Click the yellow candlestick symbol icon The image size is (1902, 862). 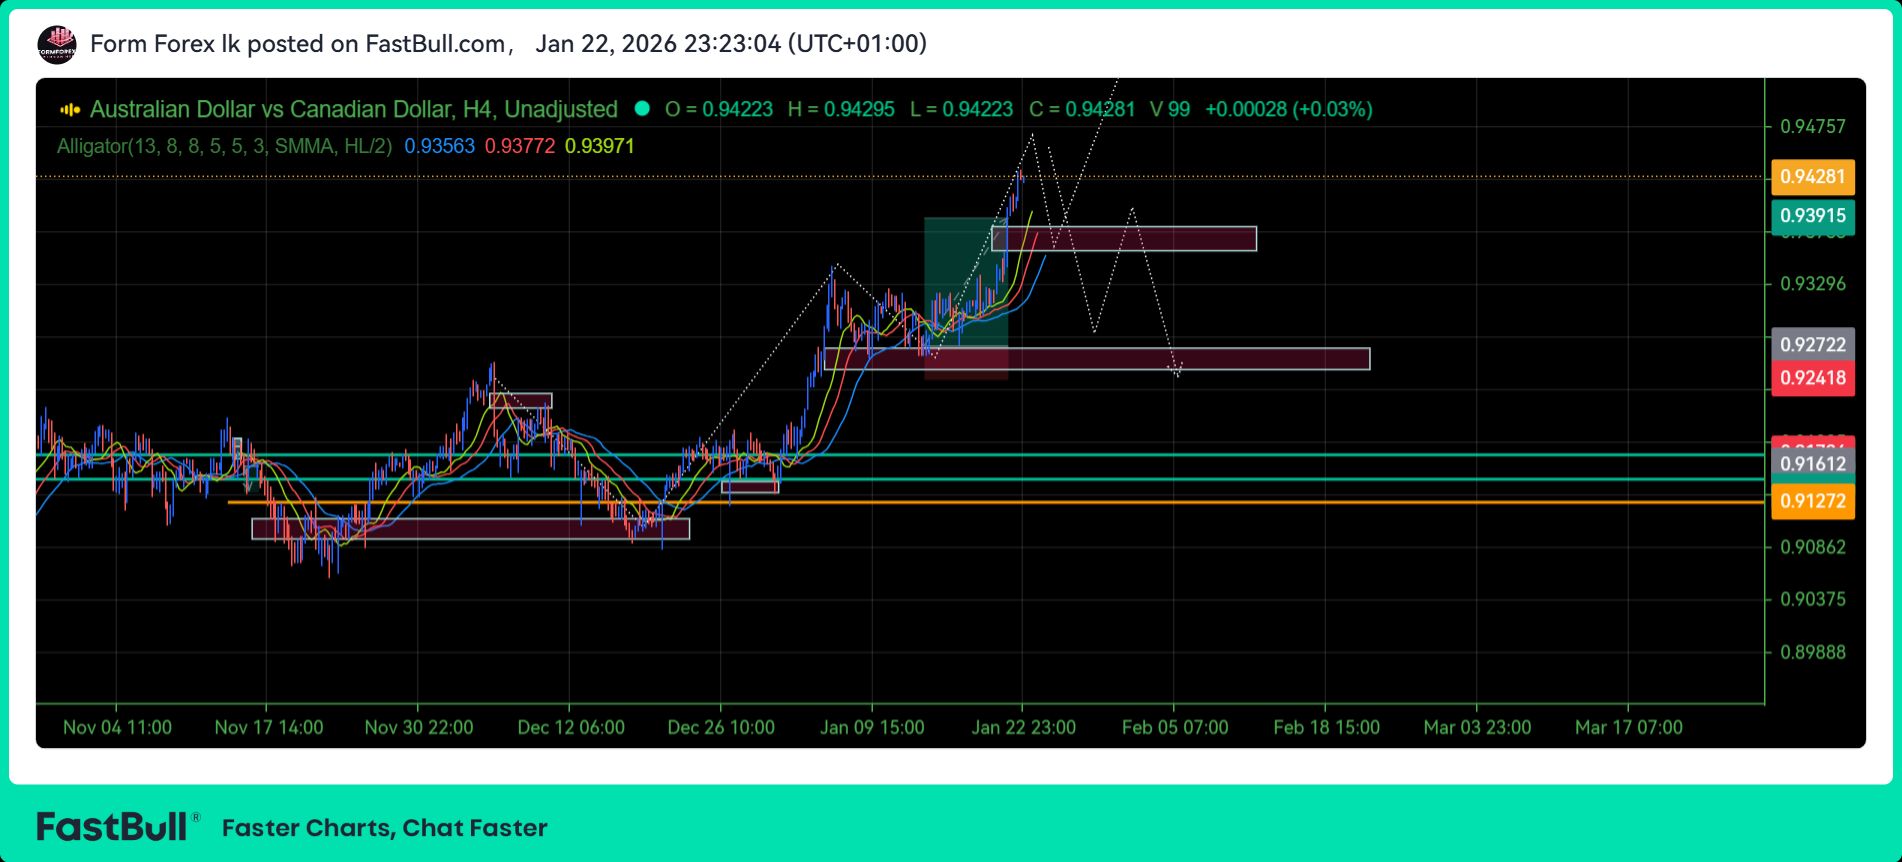click(x=70, y=109)
